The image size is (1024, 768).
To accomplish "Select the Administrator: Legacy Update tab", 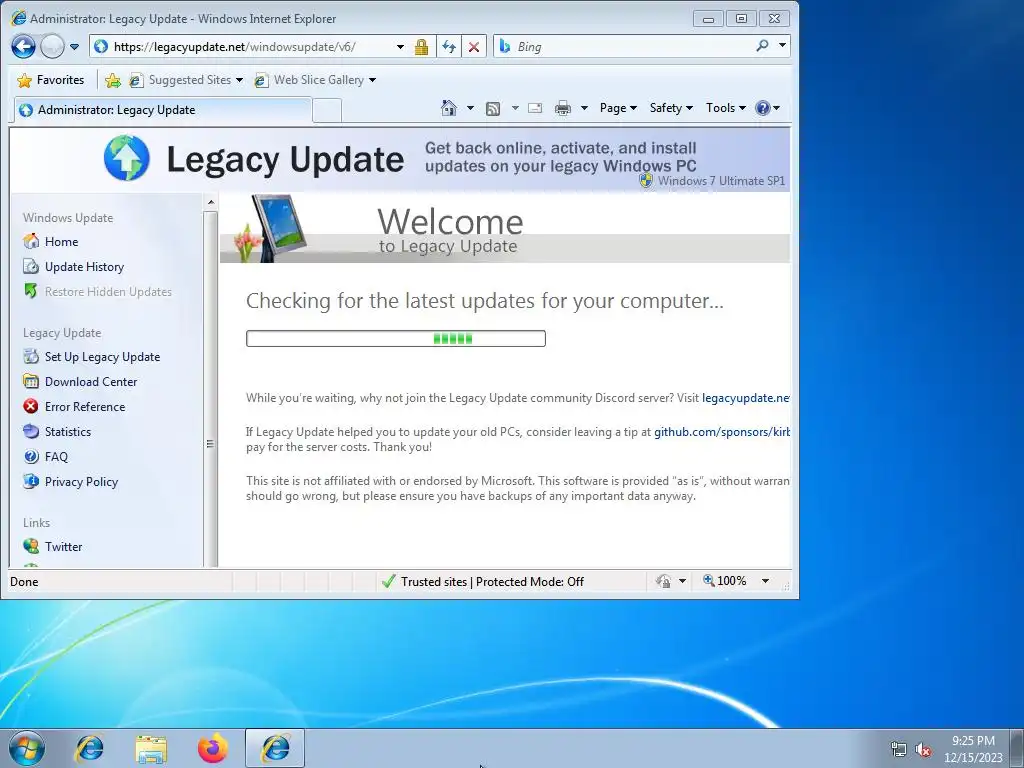I will coord(162,110).
